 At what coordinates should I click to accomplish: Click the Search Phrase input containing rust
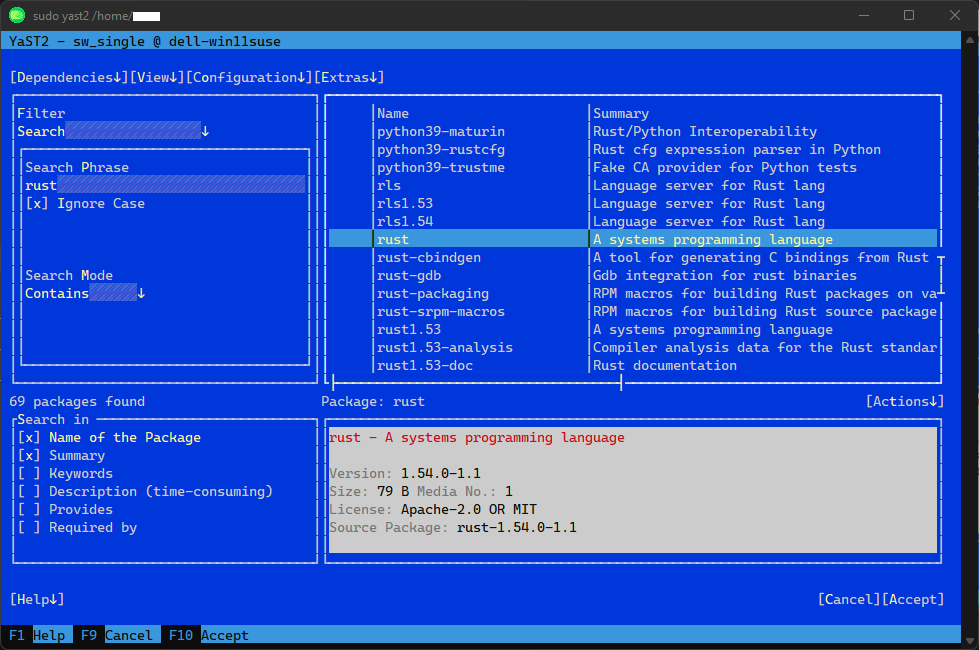click(165, 185)
